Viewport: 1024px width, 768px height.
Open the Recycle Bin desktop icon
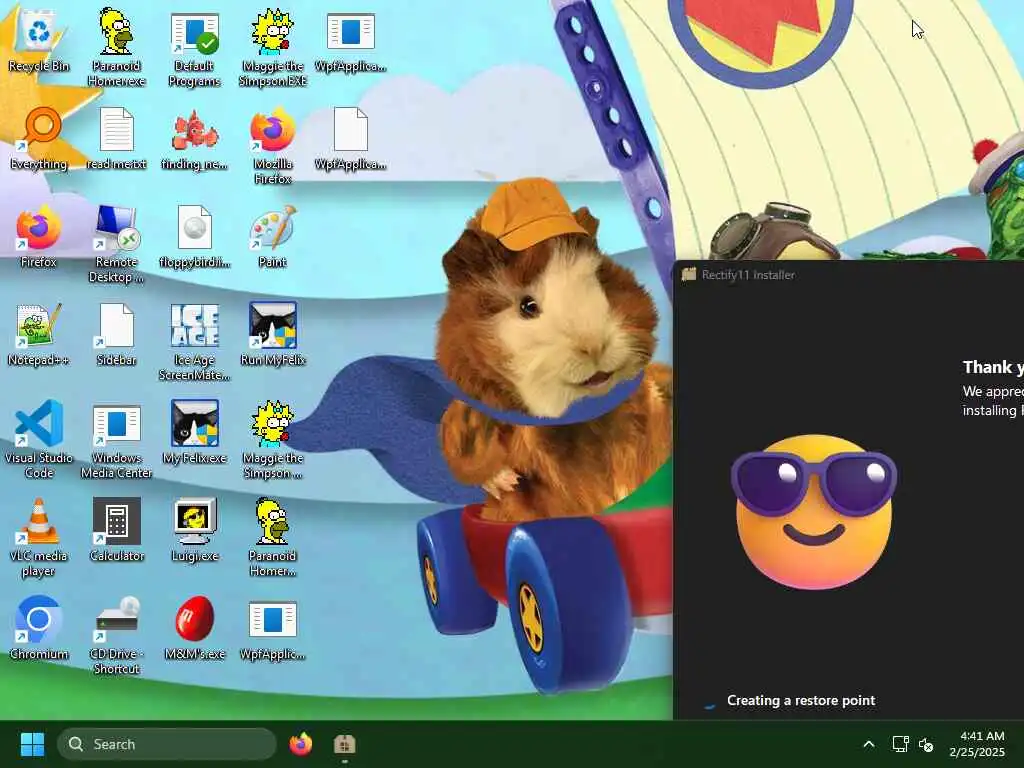tap(39, 41)
